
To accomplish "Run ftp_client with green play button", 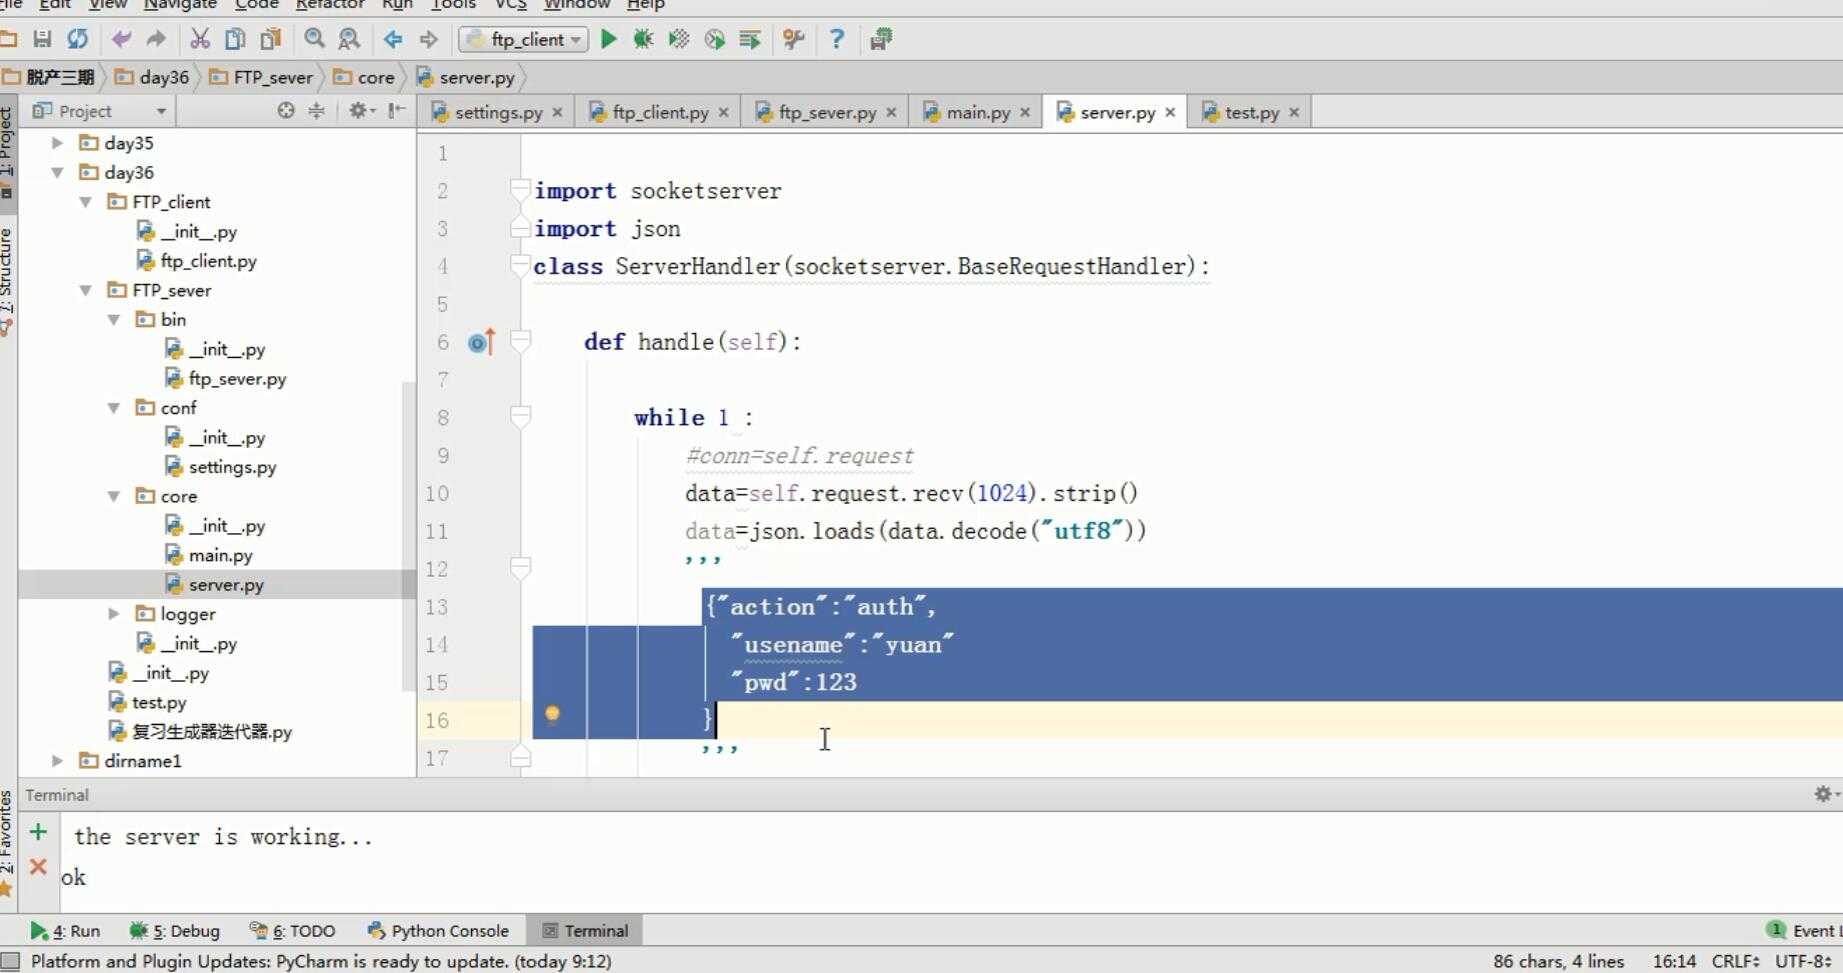I will pos(608,39).
